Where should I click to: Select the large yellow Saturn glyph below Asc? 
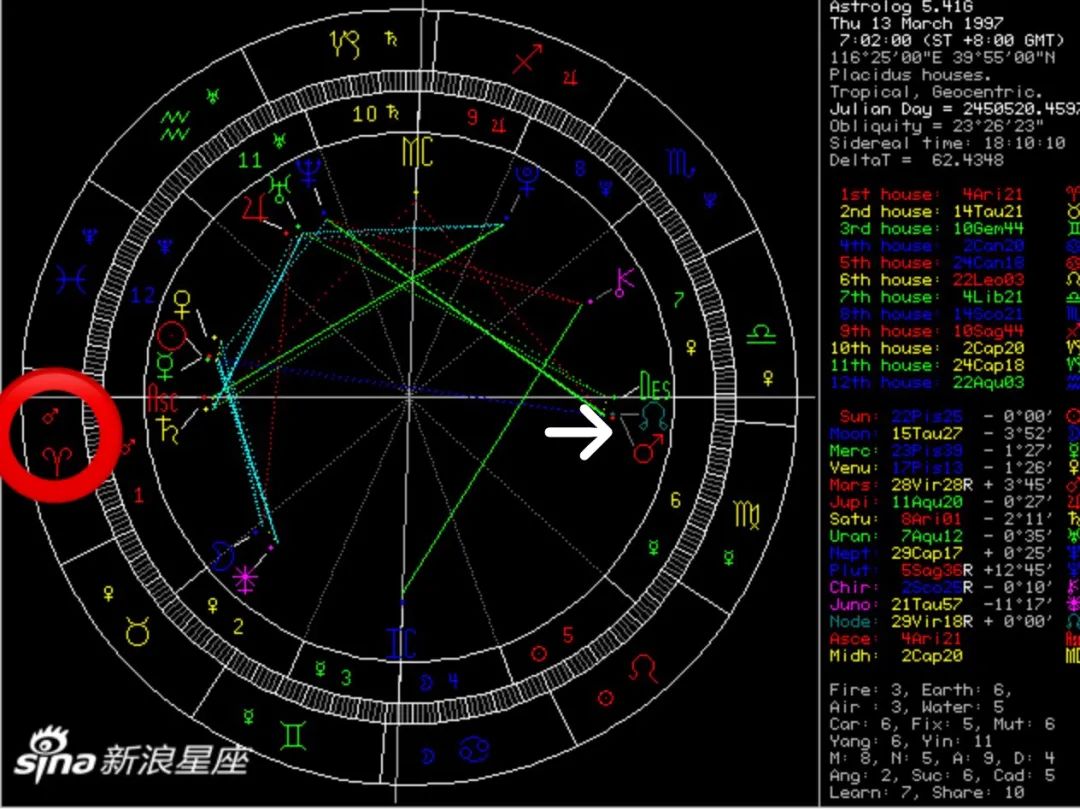coord(168,428)
